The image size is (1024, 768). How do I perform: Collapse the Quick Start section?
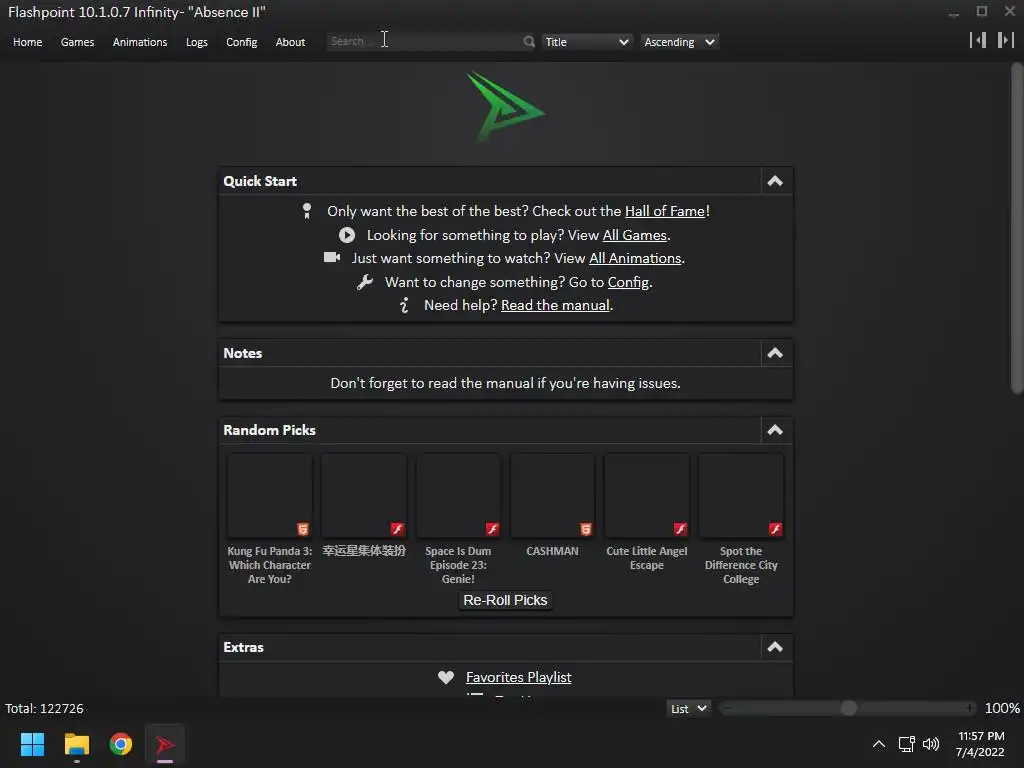(x=775, y=181)
